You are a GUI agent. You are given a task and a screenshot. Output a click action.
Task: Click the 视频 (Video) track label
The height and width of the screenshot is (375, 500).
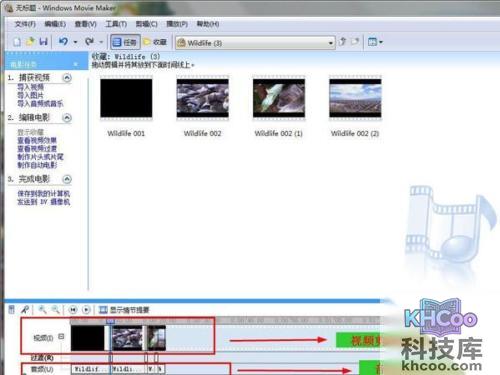43,338
